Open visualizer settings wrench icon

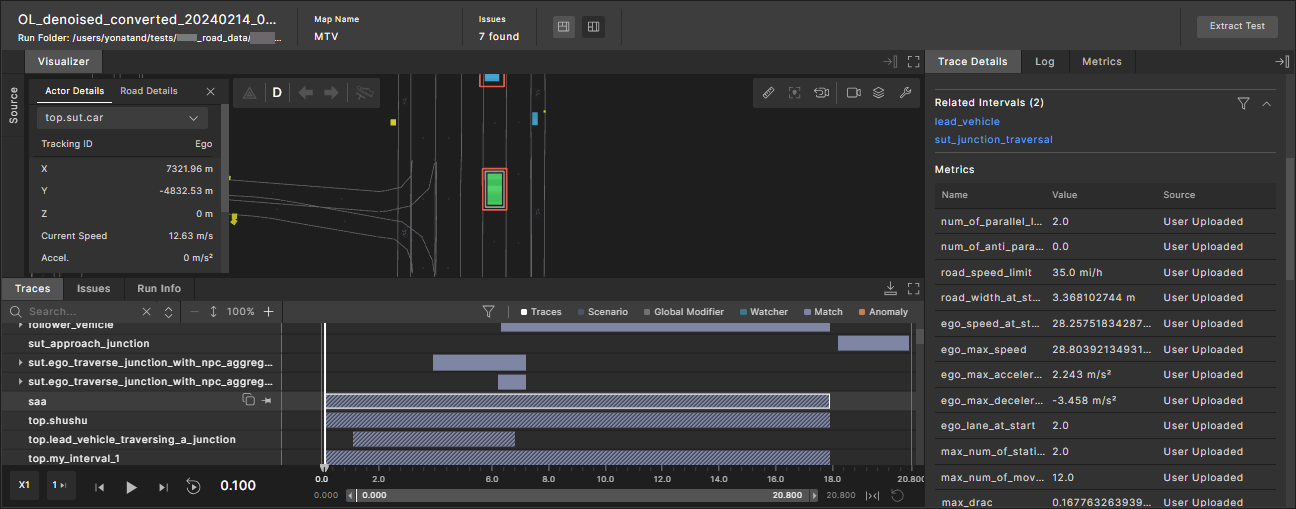click(x=905, y=93)
